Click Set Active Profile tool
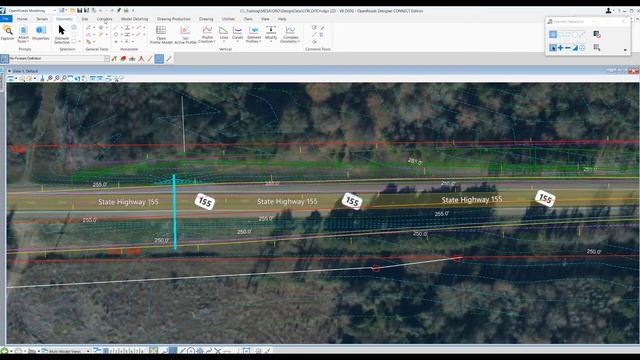Screen dimensions: 640x360 [x=185, y=35]
